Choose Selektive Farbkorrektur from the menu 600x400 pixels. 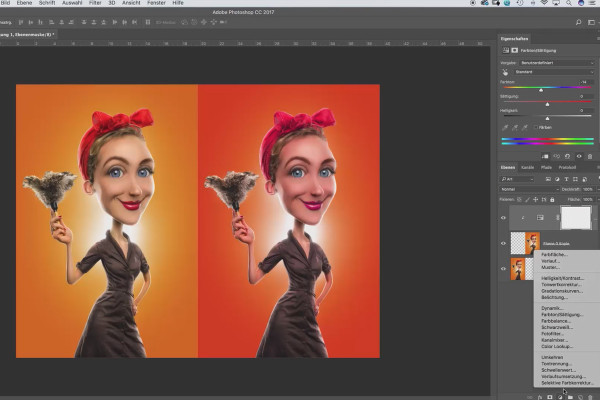567,383
